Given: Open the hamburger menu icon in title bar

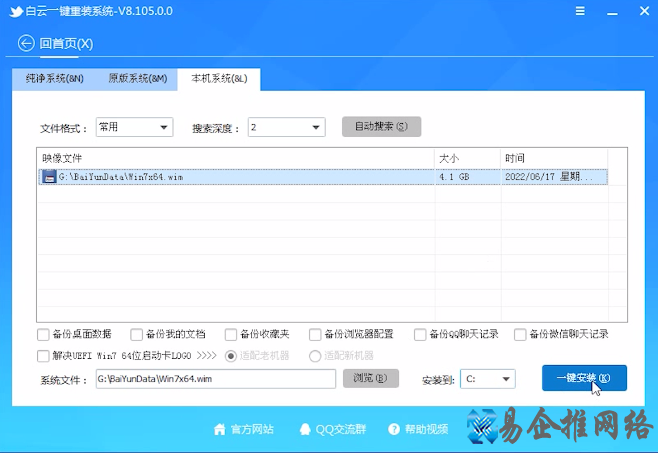Looking at the screenshot, I should tap(580, 11).
